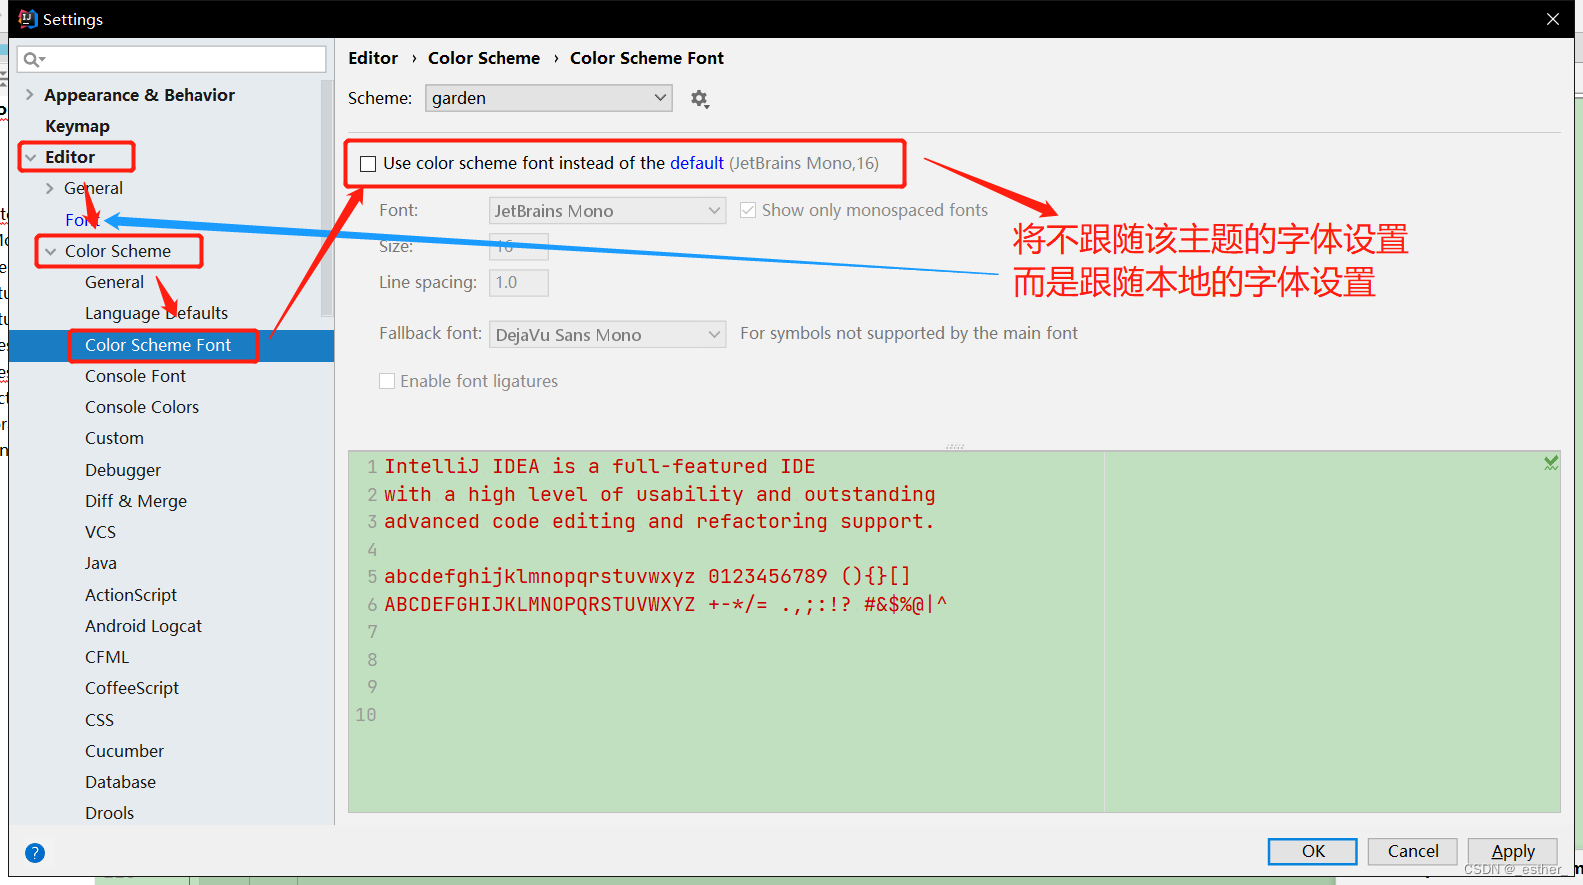Viewport: 1583px width, 885px height.
Task: Click the Cancel button
Action: point(1413,851)
